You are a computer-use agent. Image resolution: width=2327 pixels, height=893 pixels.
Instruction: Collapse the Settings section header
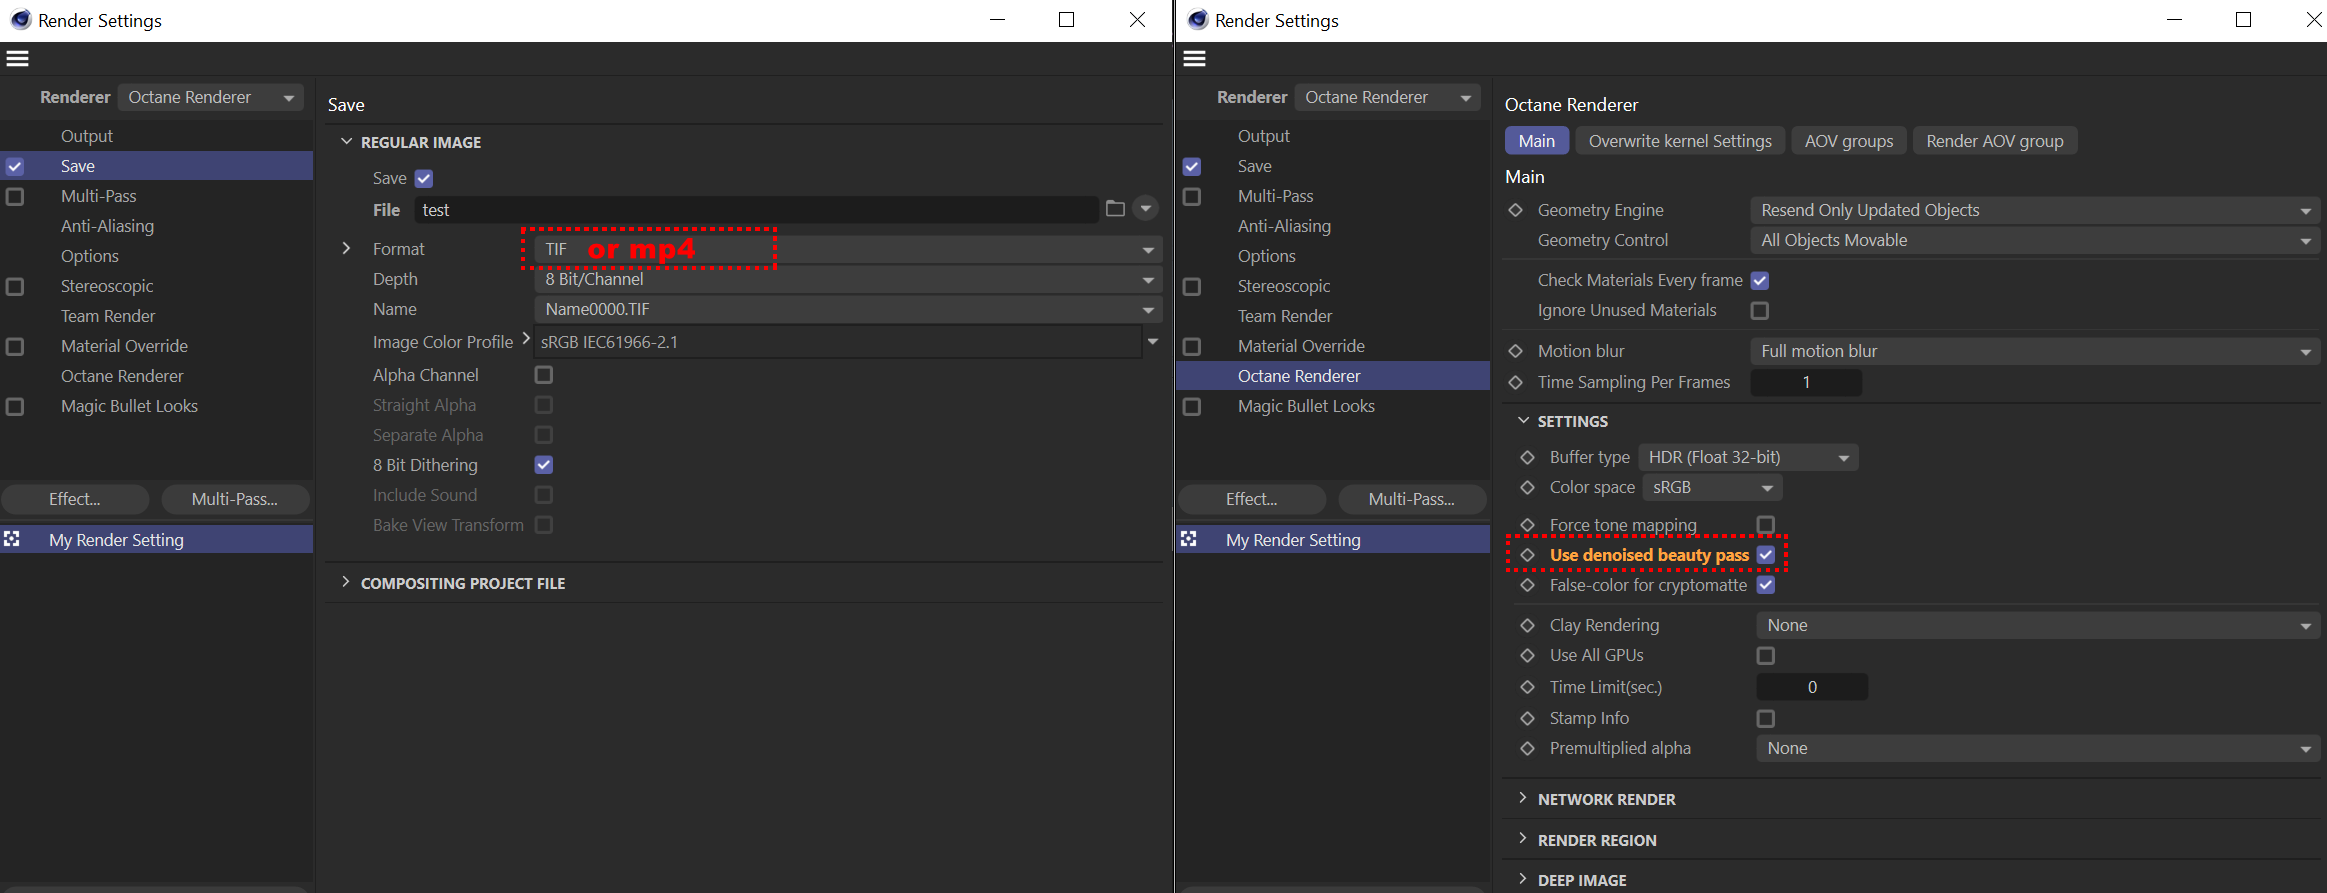point(1572,421)
